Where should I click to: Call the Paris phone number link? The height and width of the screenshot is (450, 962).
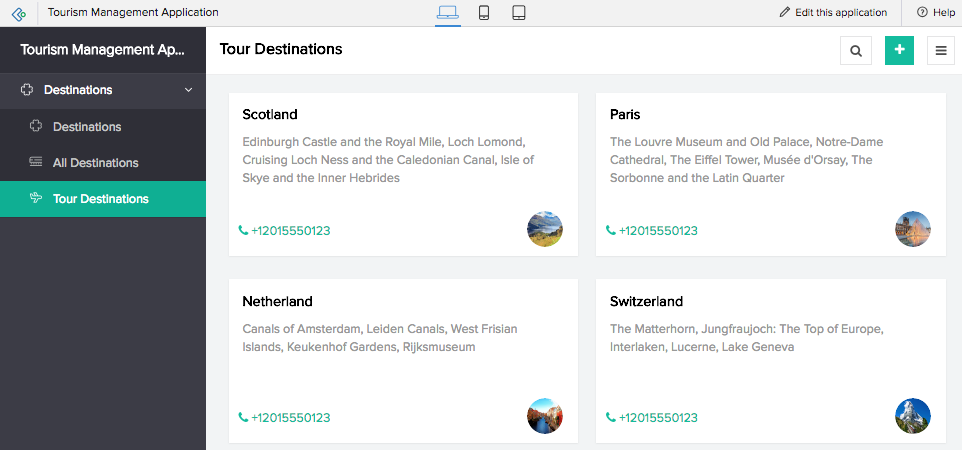coord(658,231)
